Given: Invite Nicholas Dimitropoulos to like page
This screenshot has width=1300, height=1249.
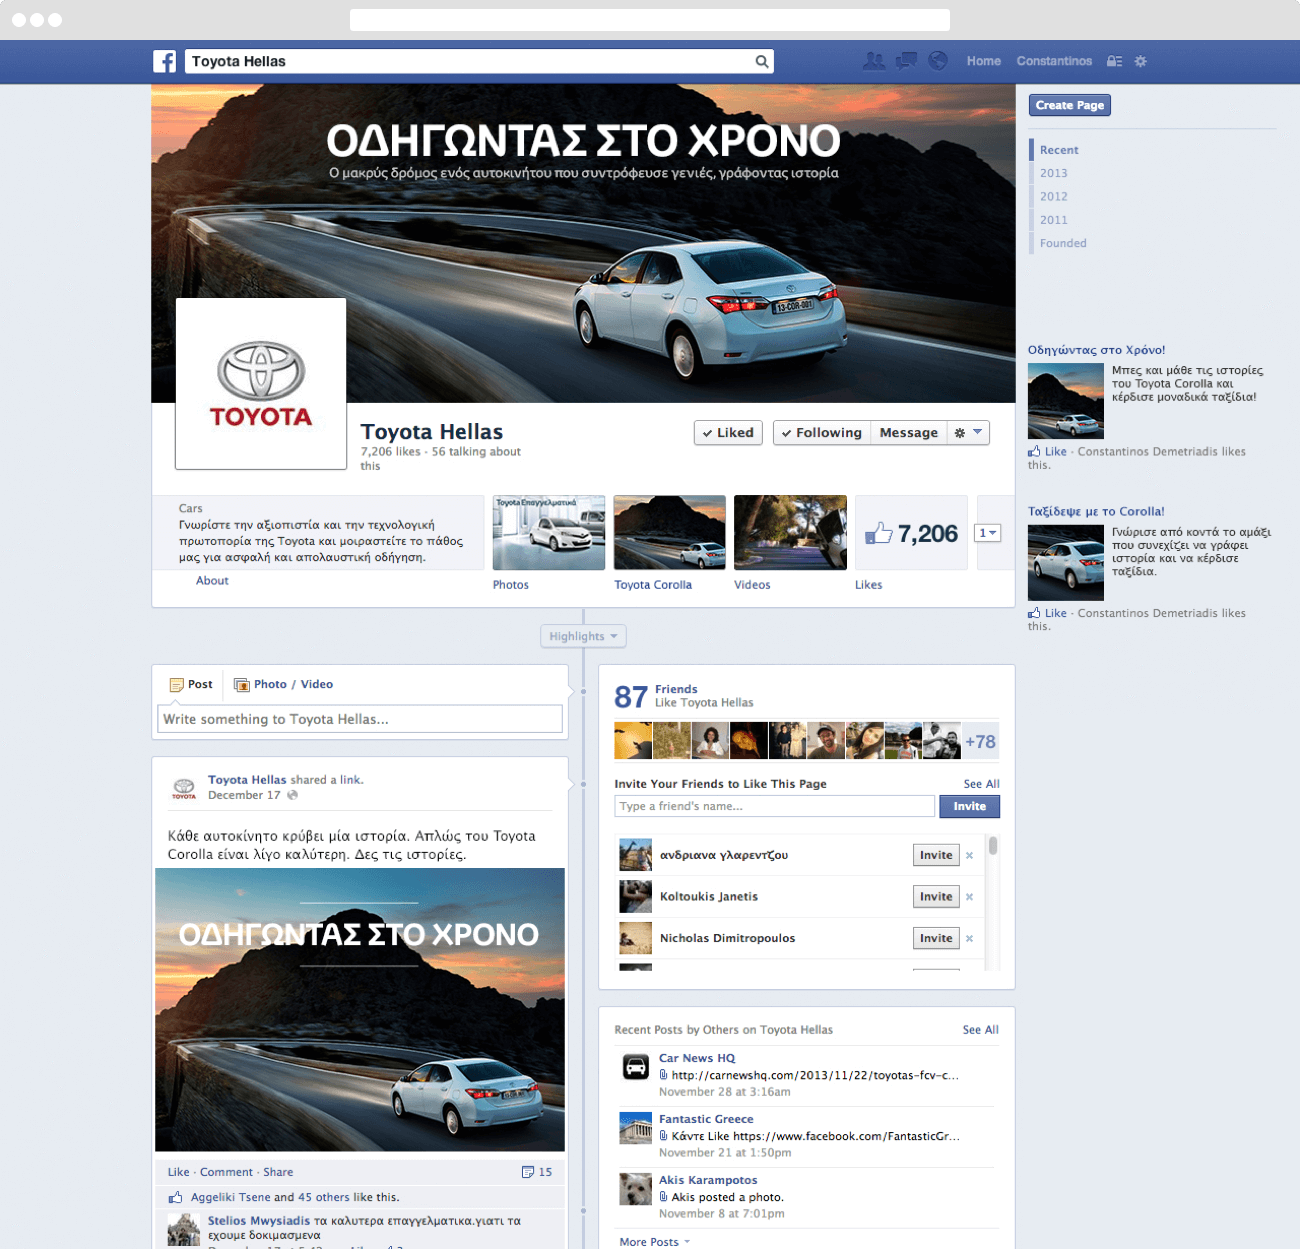Looking at the screenshot, I should pos(936,938).
